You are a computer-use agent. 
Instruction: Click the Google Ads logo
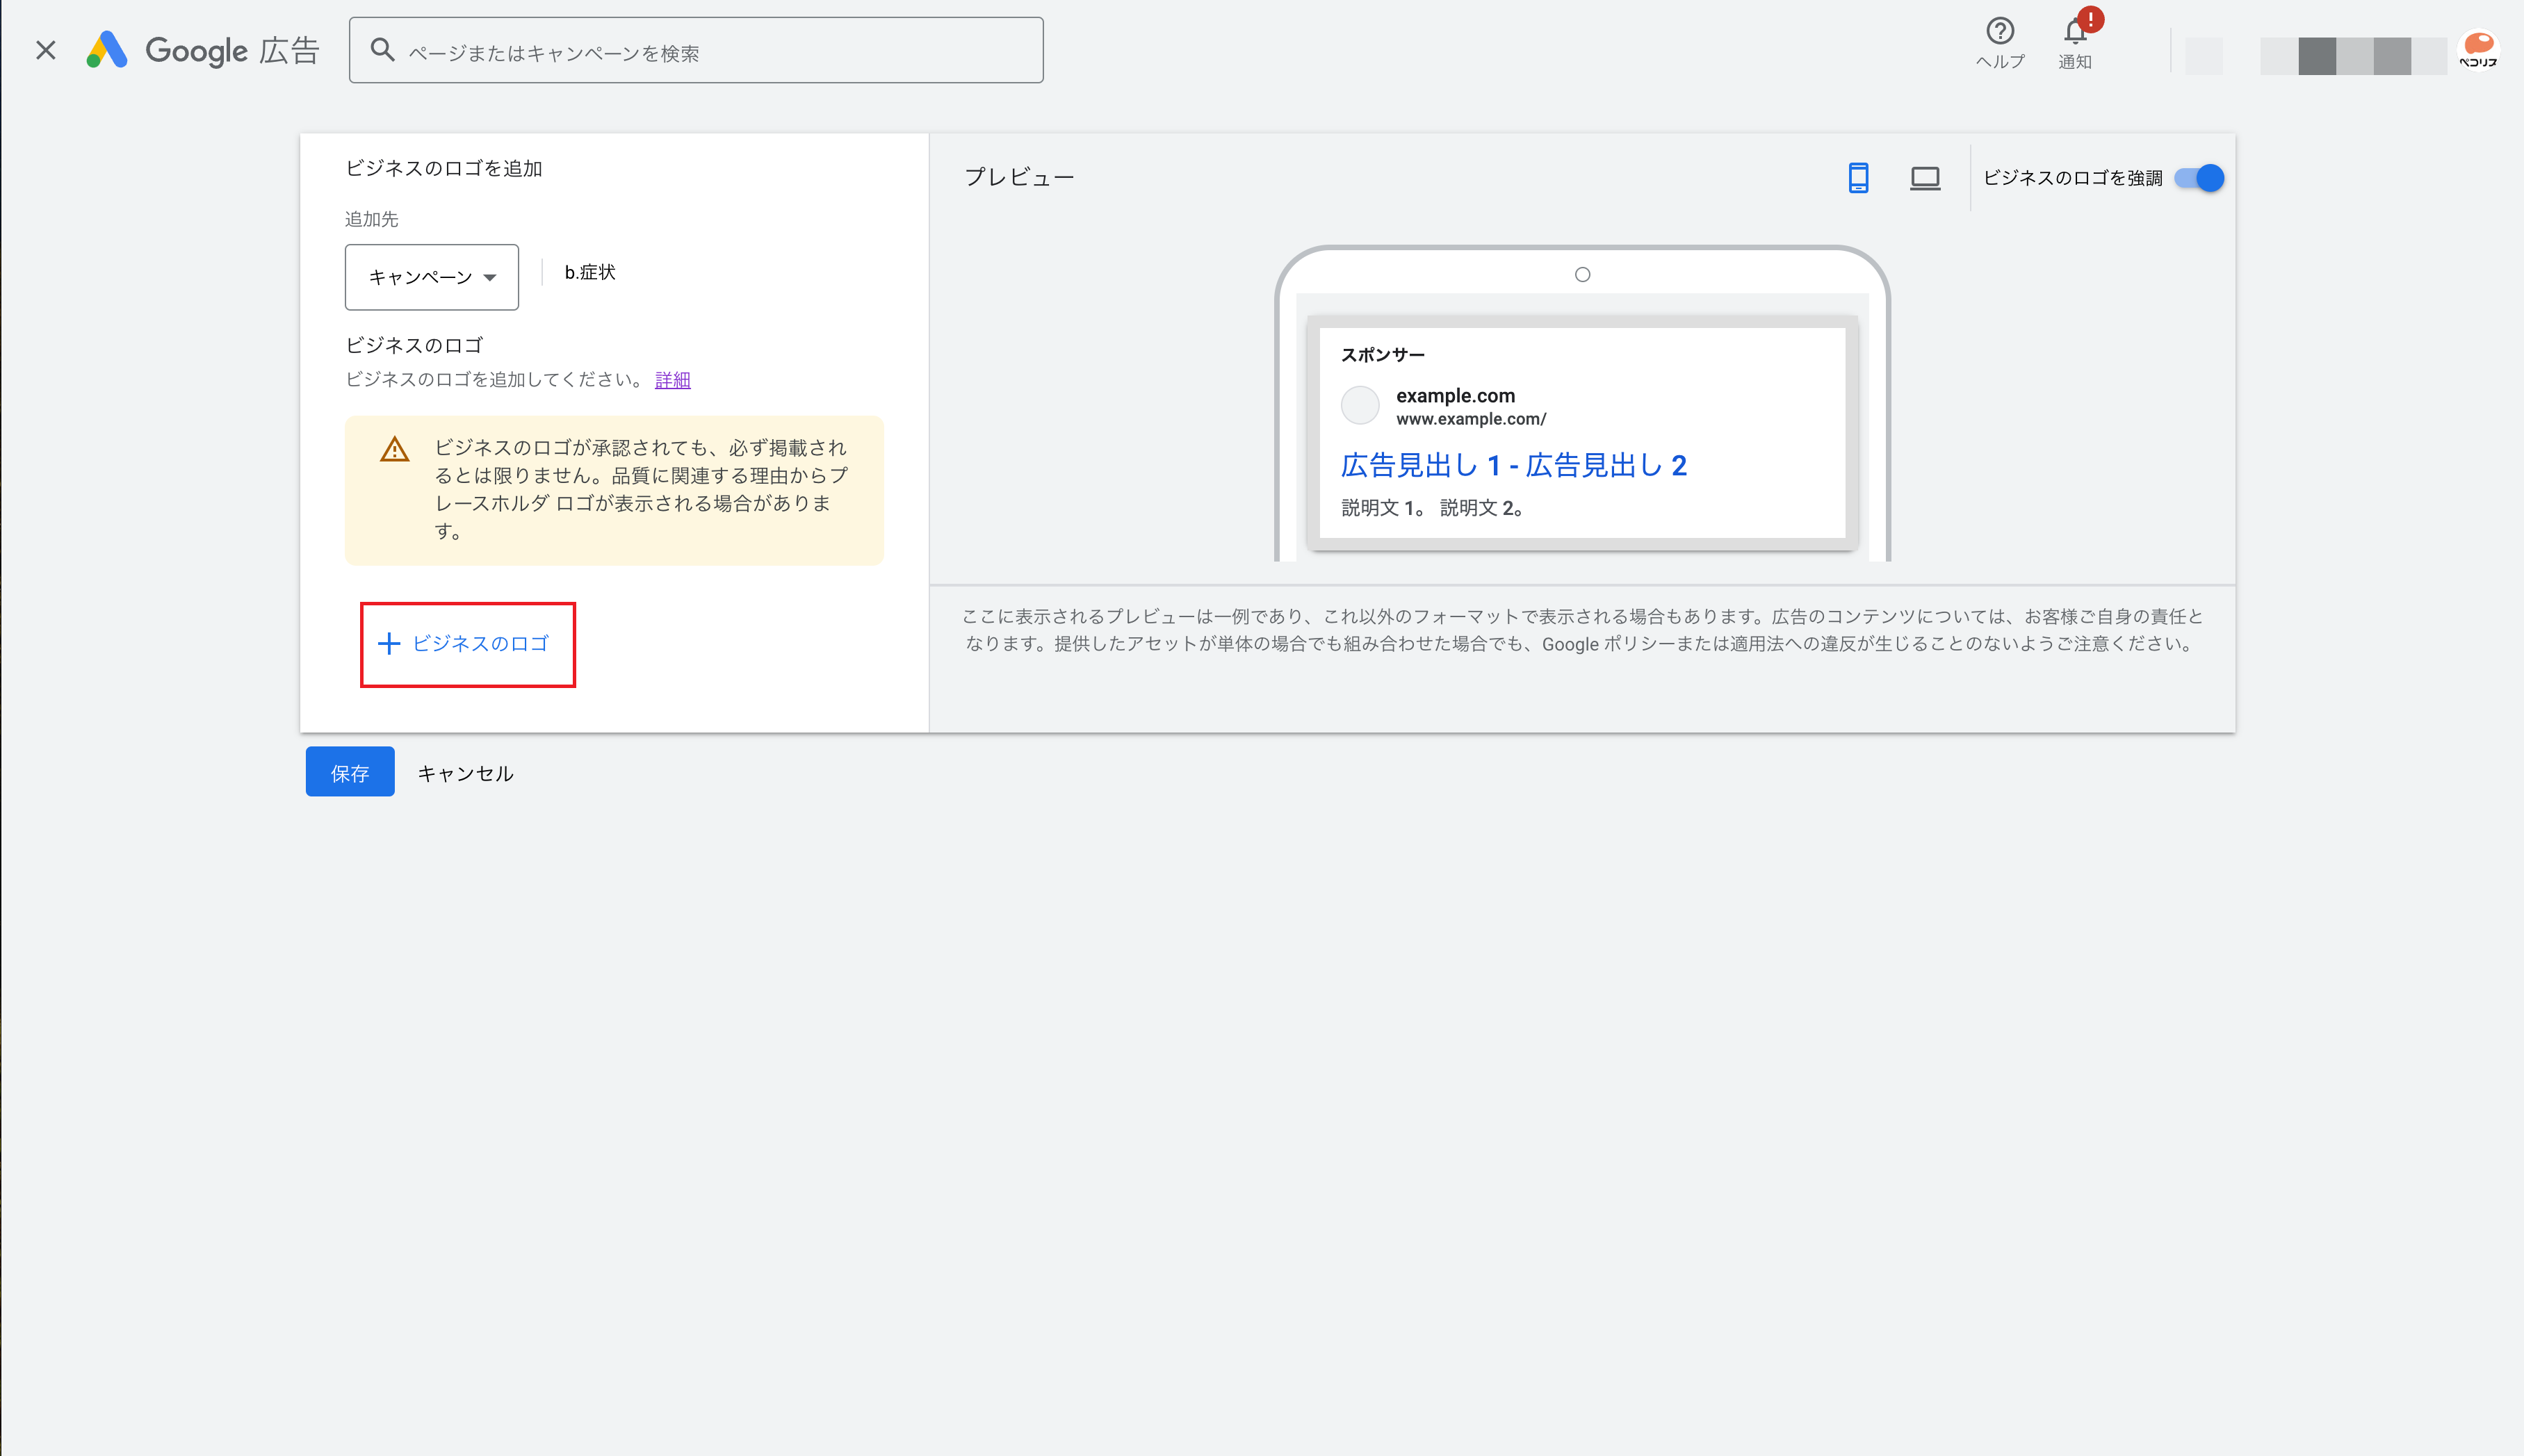(107, 50)
